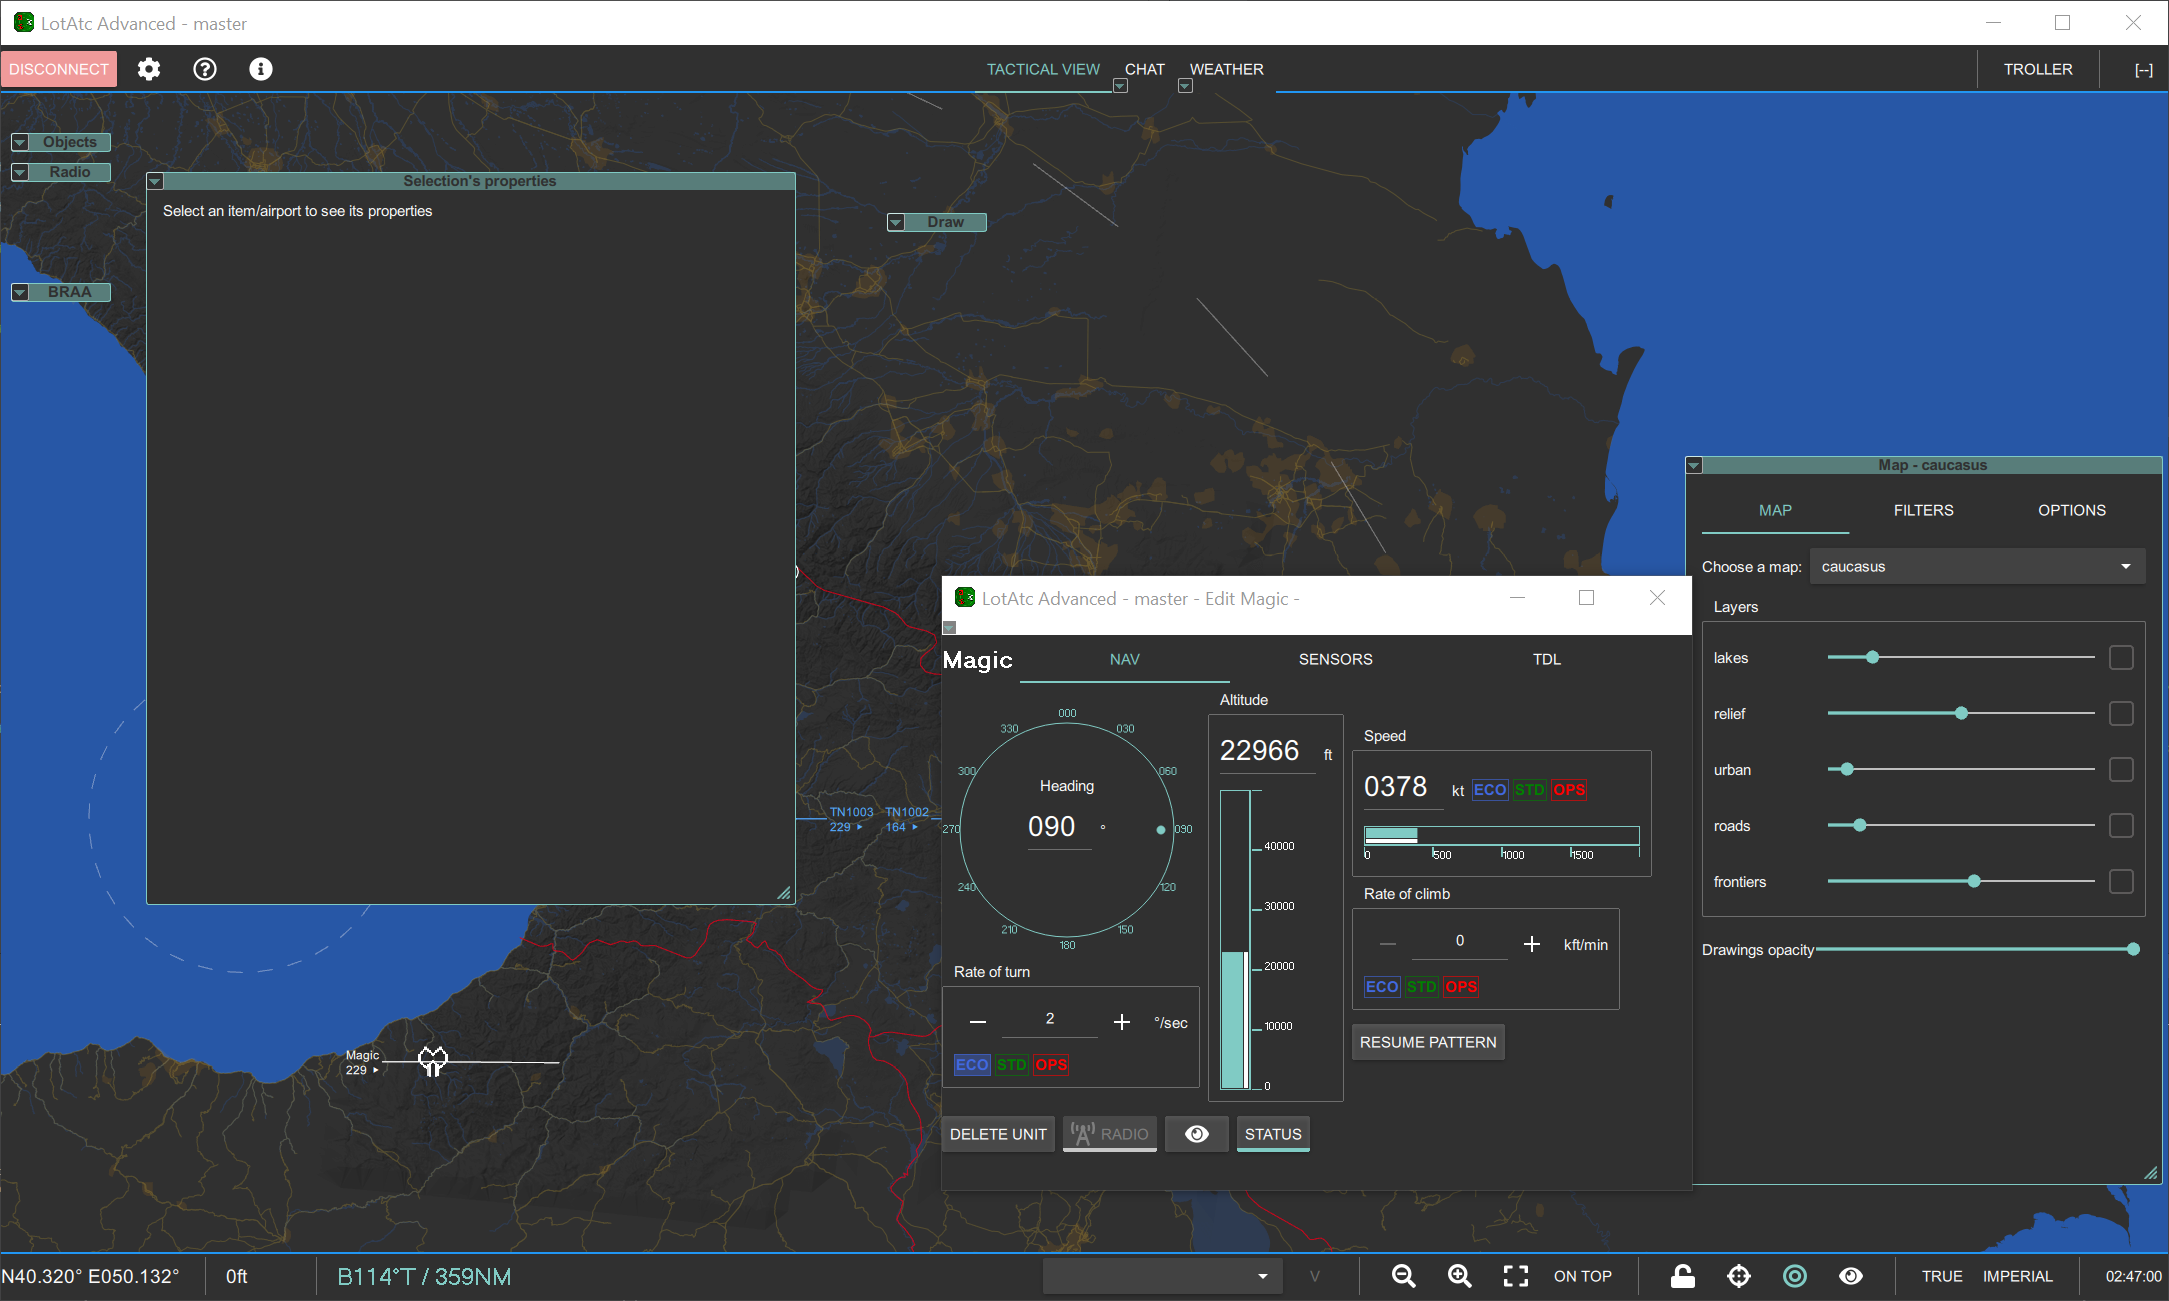The width and height of the screenshot is (2169, 1301).
Task: Select ECO speed preset
Action: pyautogui.click(x=1490, y=790)
